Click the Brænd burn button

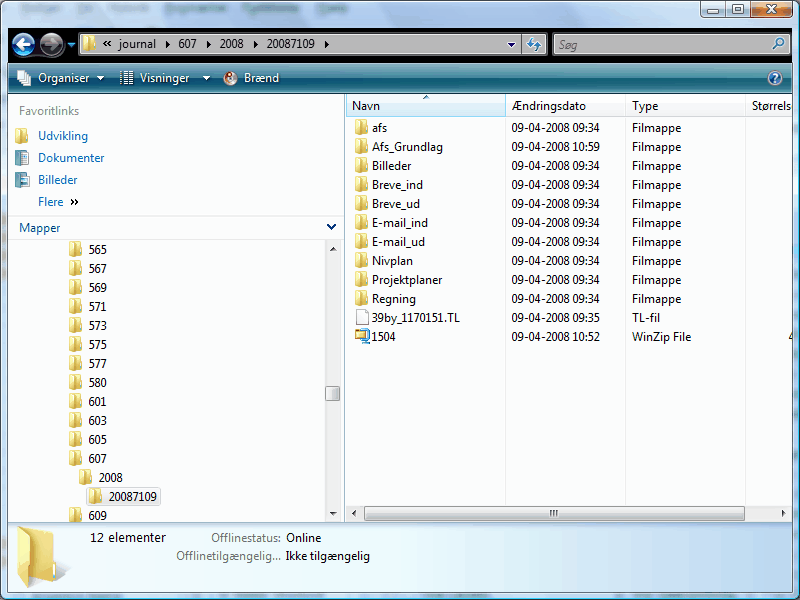(x=252, y=78)
